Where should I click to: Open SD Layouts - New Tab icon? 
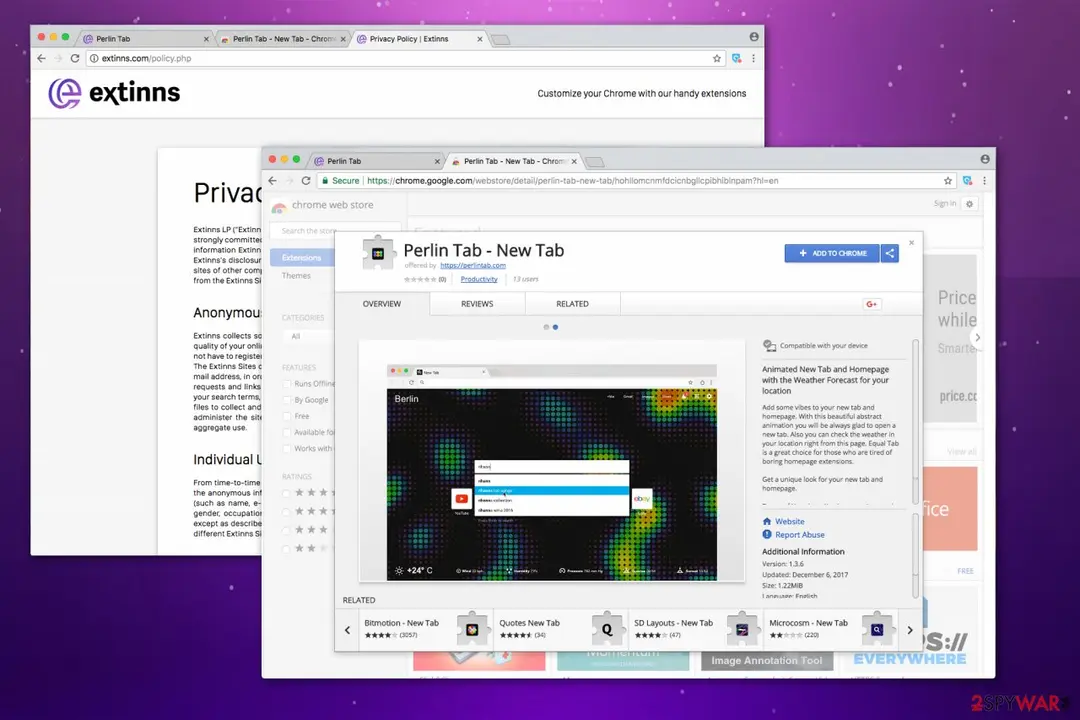(x=742, y=629)
